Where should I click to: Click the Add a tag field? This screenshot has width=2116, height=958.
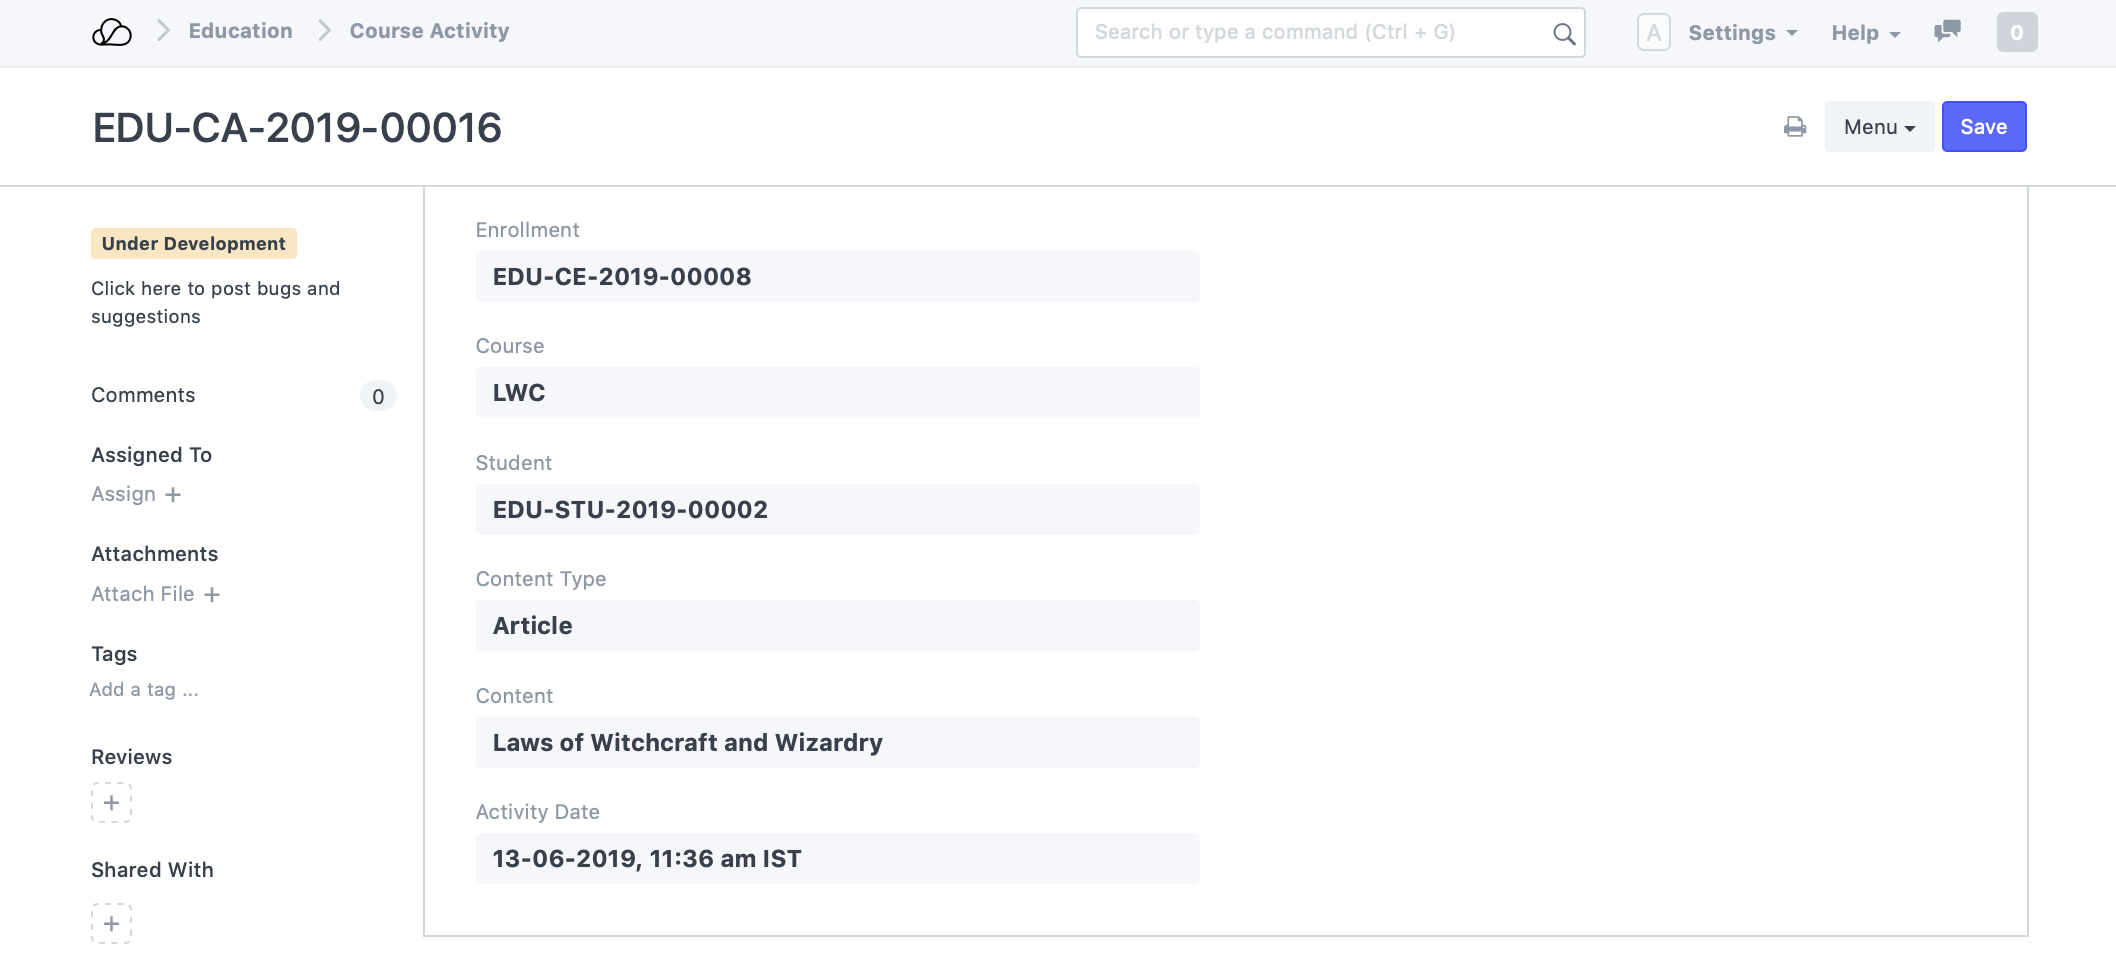pyautogui.click(x=144, y=690)
